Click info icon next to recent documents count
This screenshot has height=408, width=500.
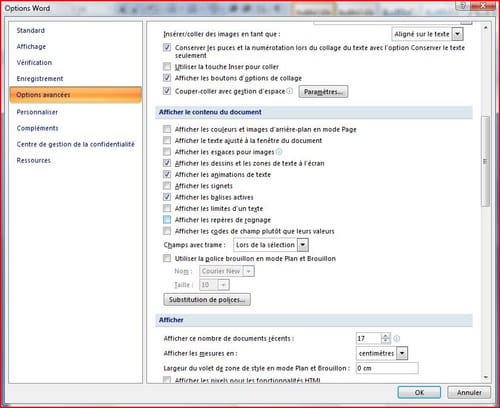pos(397,339)
